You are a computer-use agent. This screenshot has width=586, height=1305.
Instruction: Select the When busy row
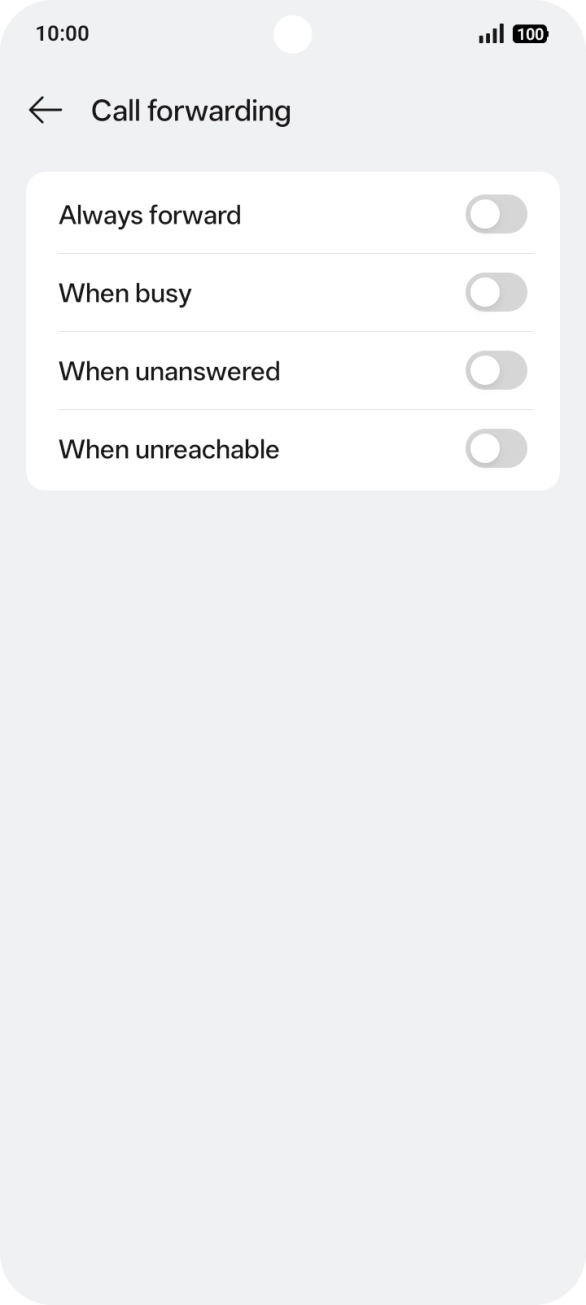(x=293, y=292)
